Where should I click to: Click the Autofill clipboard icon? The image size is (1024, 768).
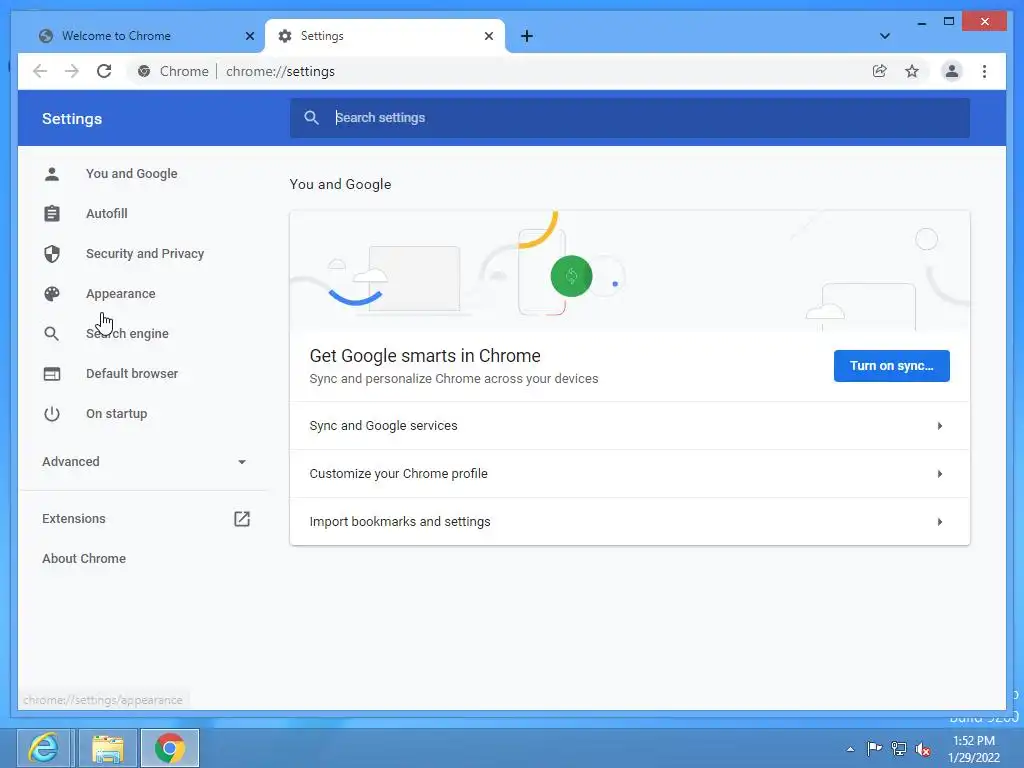pyautogui.click(x=52, y=214)
